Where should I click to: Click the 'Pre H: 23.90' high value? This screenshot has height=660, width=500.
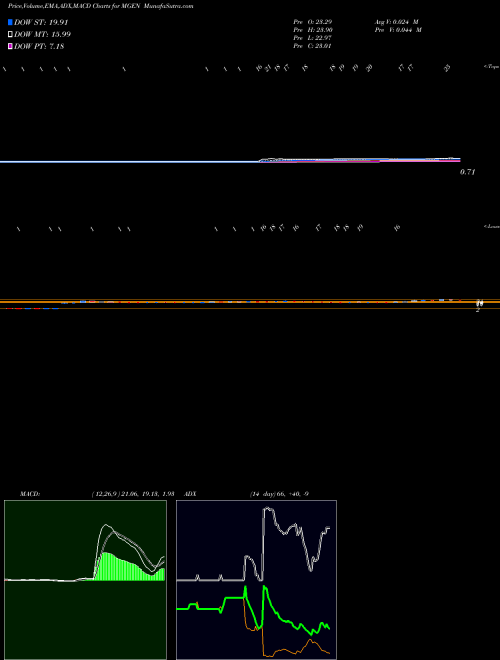pyautogui.click(x=312, y=30)
